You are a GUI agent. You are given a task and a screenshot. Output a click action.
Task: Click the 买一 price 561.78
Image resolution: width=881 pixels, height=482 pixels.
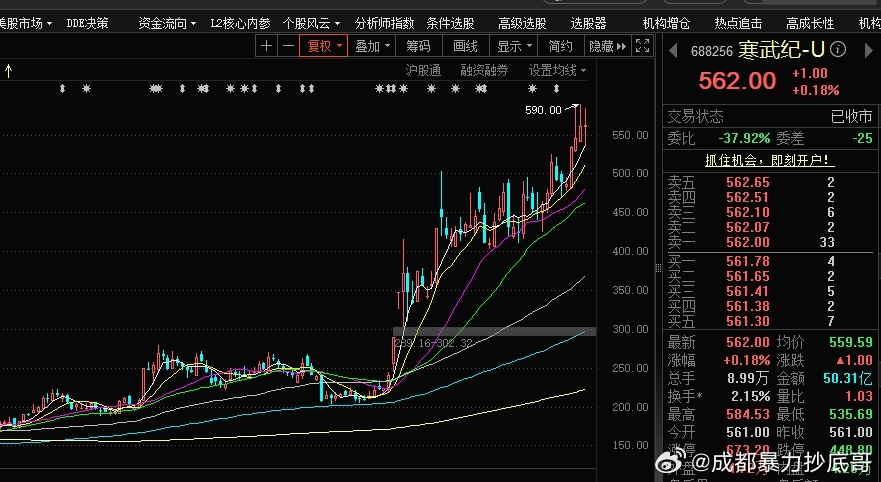(747, 261)
